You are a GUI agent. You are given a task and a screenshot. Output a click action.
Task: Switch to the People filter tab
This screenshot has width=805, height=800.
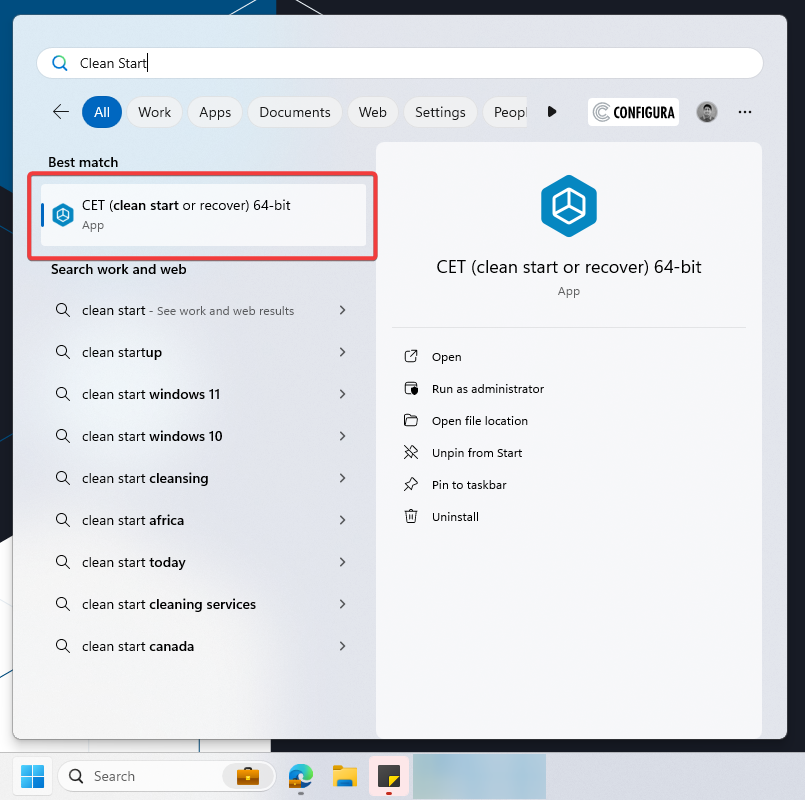(506, 112)
